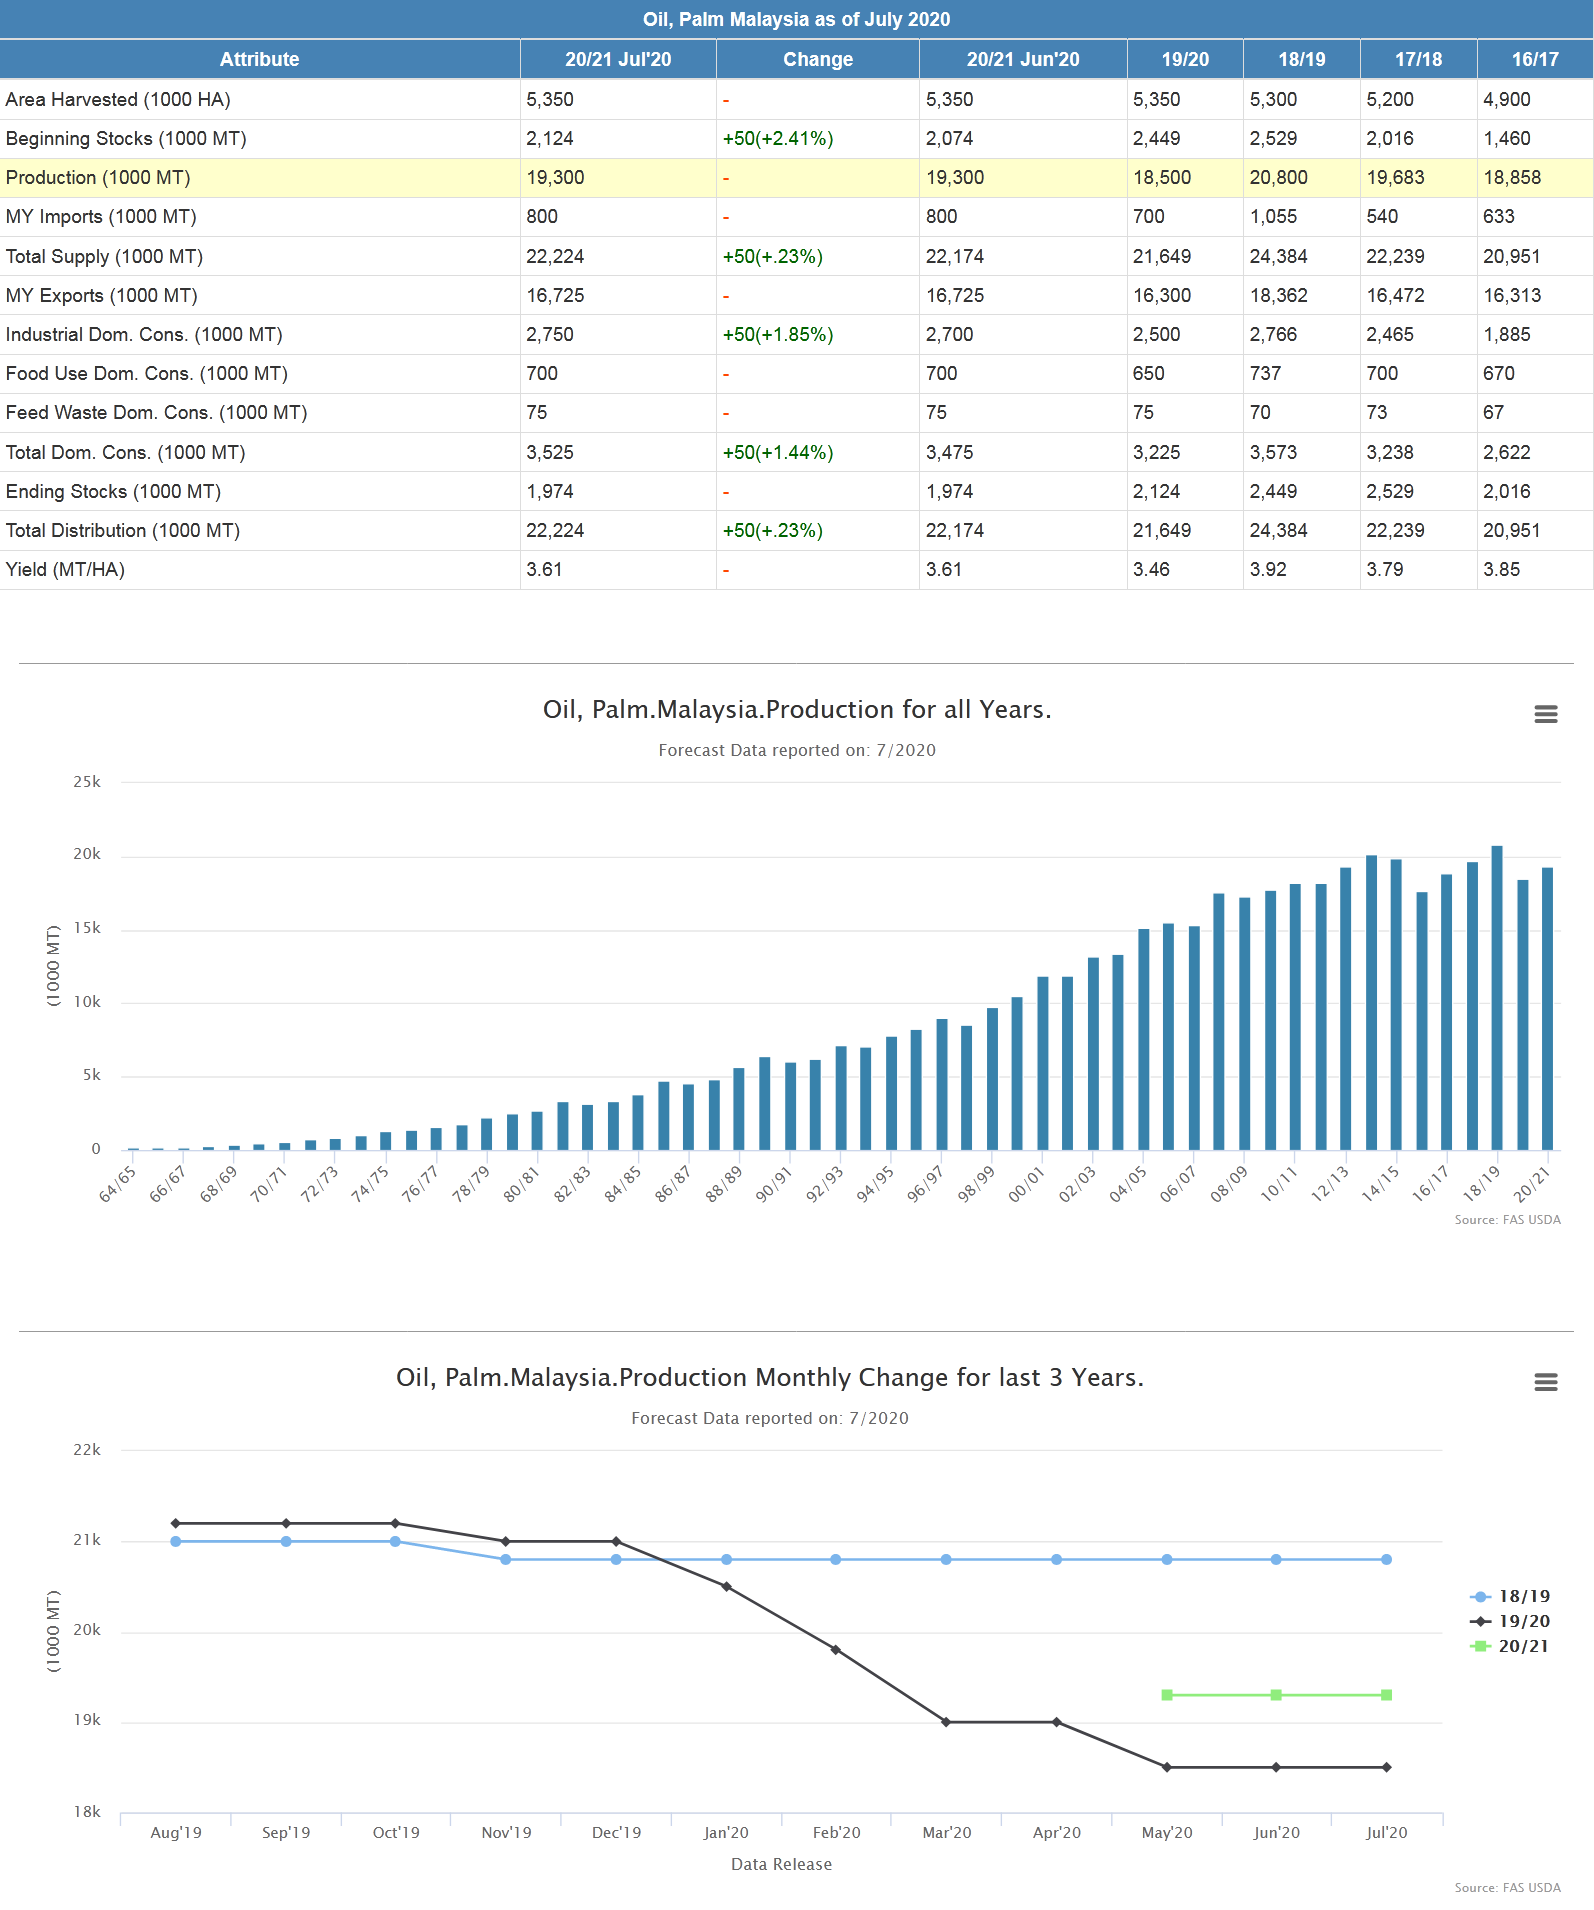Click the Beginning Stocks +50(+2.41%) change cell

[778, 139]
